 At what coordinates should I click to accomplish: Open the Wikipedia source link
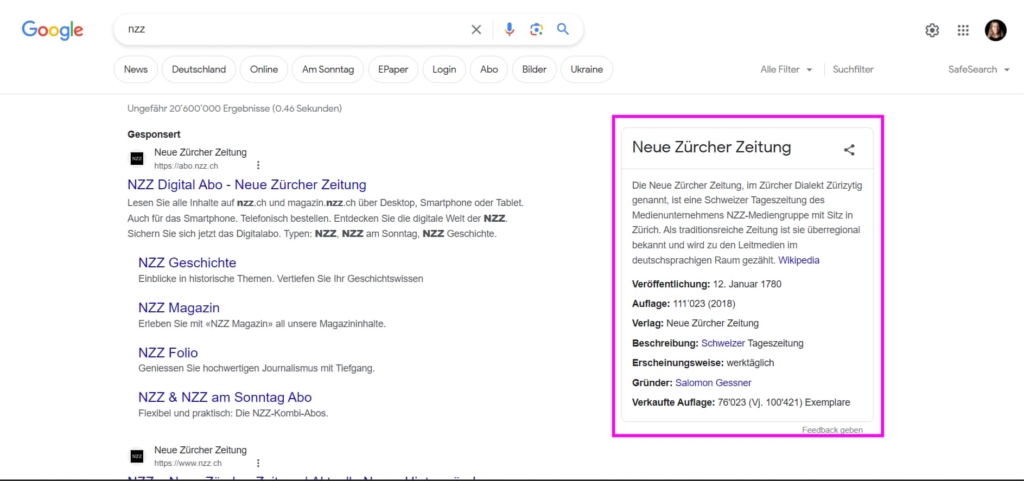click(x=799, y=260)
